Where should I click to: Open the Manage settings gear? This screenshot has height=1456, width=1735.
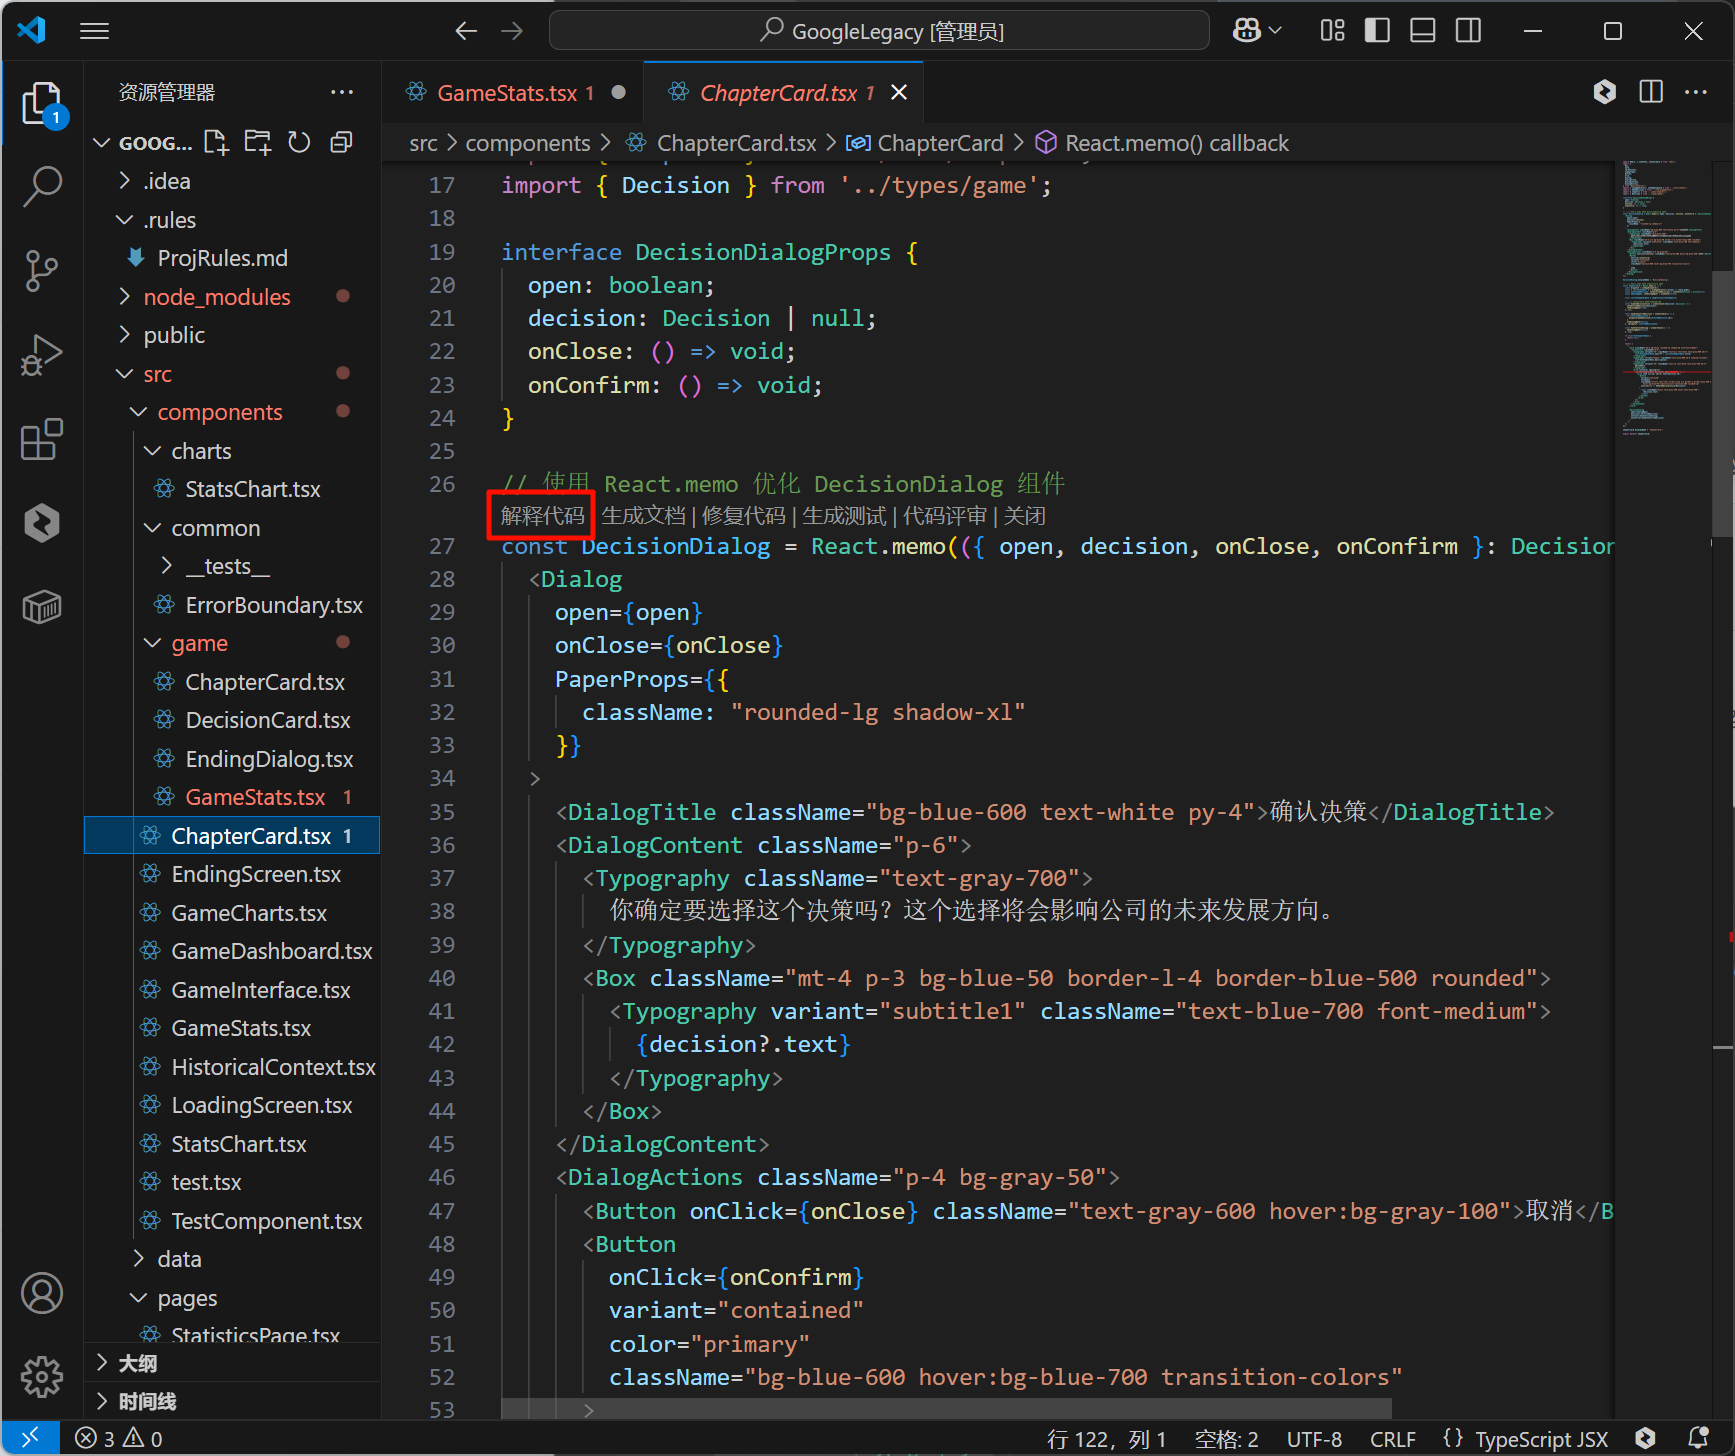point(42,1377)
